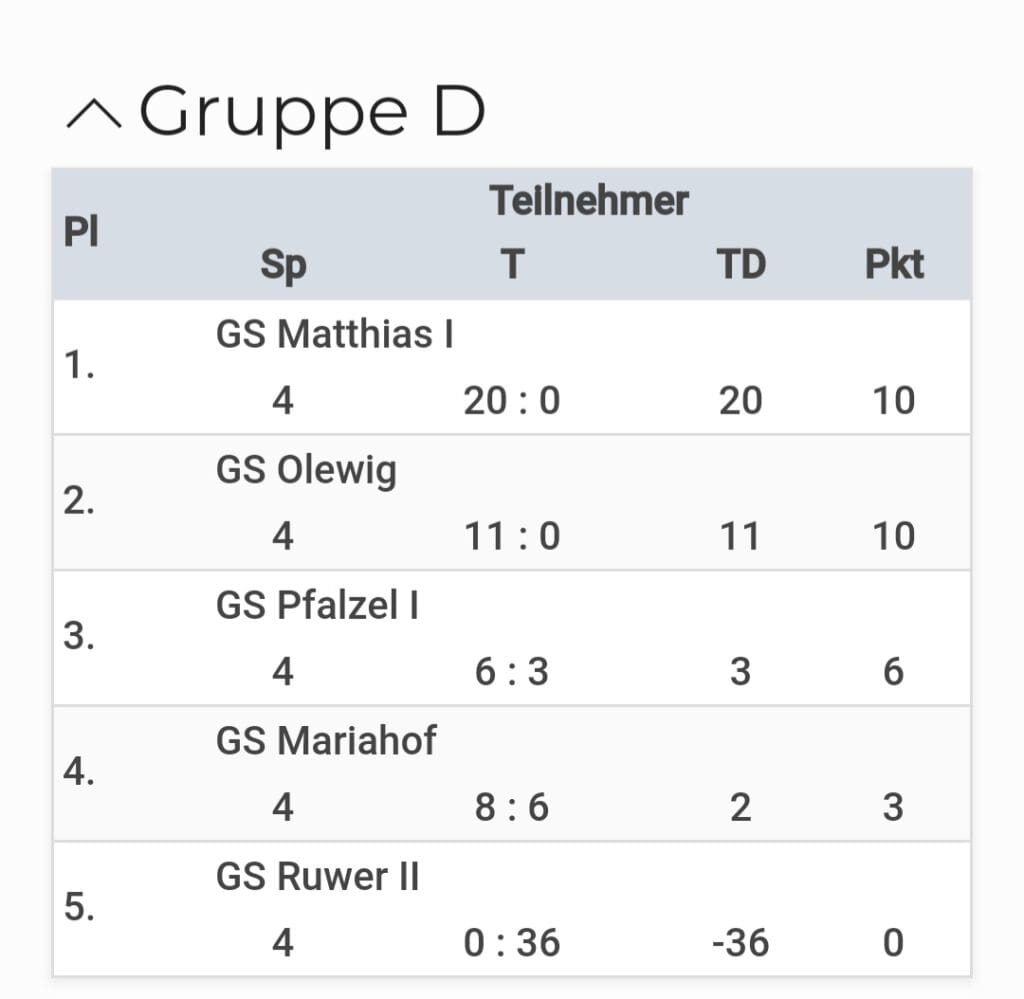Click the goal difference -36 cell
Image resolution: width=1024 pixels, height=999 pixels.
[741, 943]
